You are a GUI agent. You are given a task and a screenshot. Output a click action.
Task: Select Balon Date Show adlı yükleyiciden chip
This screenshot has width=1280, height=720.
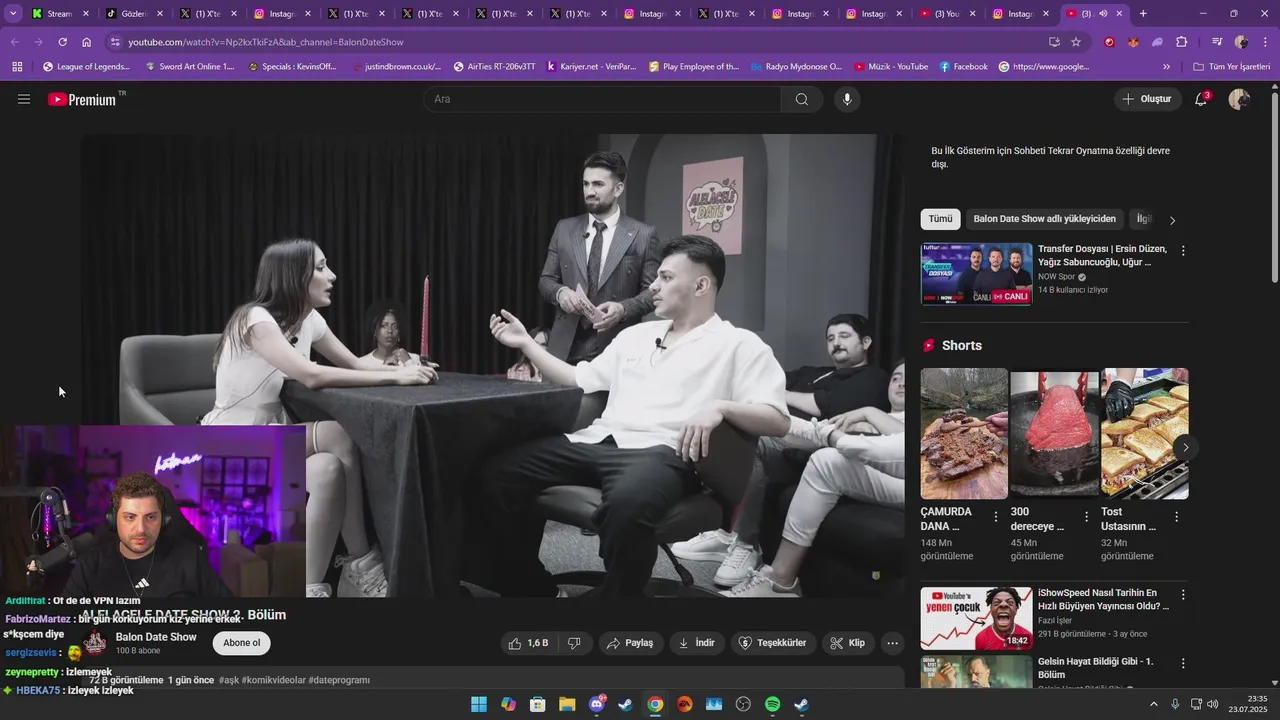click(x=1044, y=219)
